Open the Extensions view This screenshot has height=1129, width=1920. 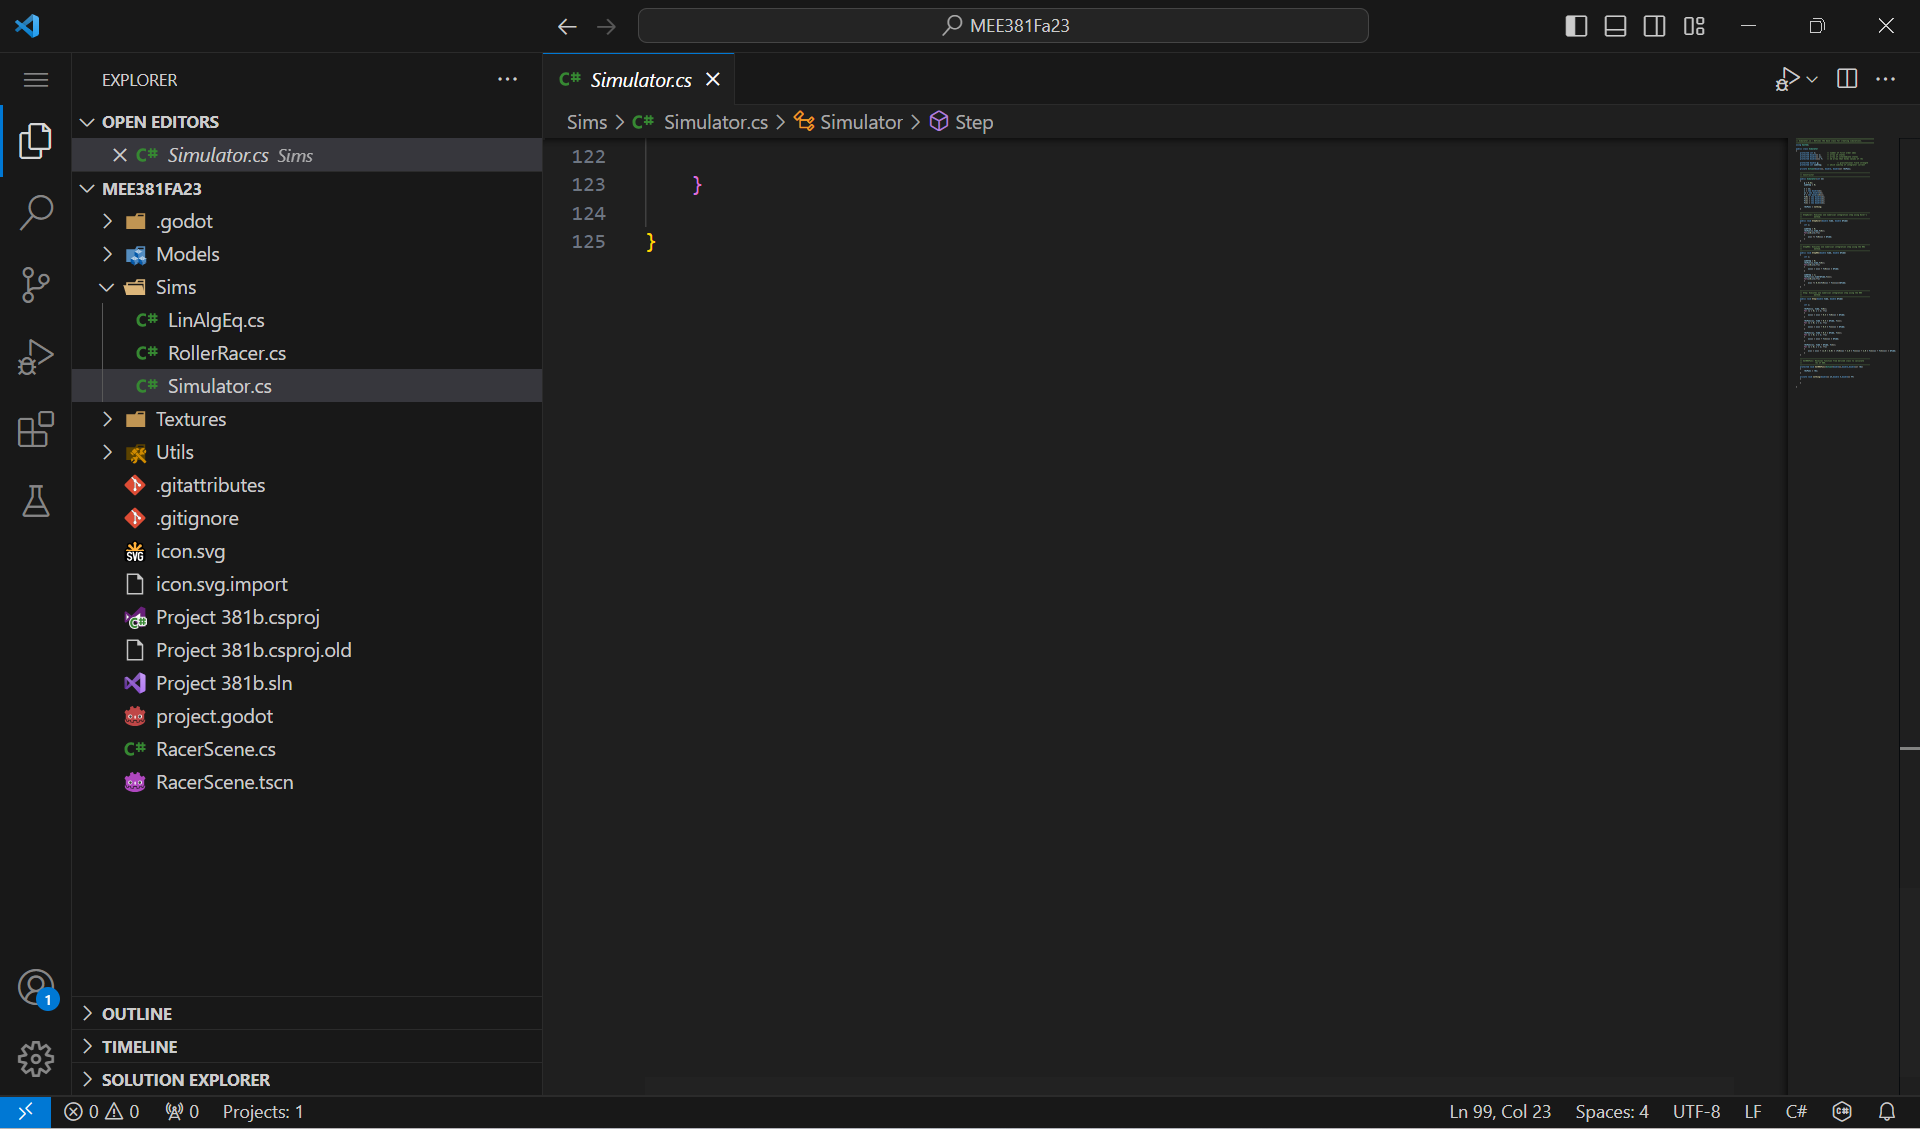click(36, 429)
